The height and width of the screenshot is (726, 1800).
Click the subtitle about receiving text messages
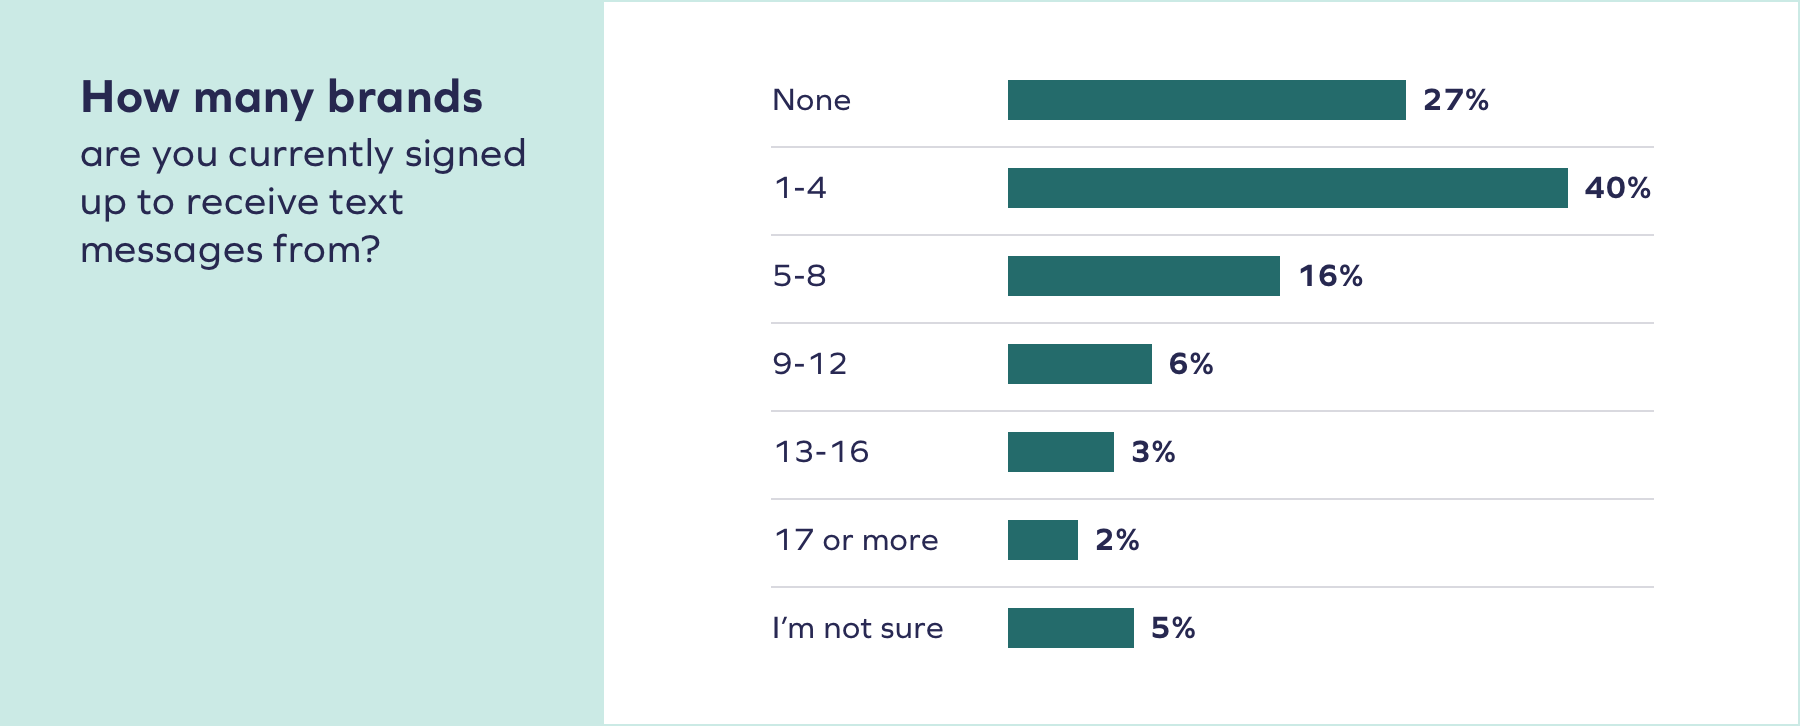[302, 202]
